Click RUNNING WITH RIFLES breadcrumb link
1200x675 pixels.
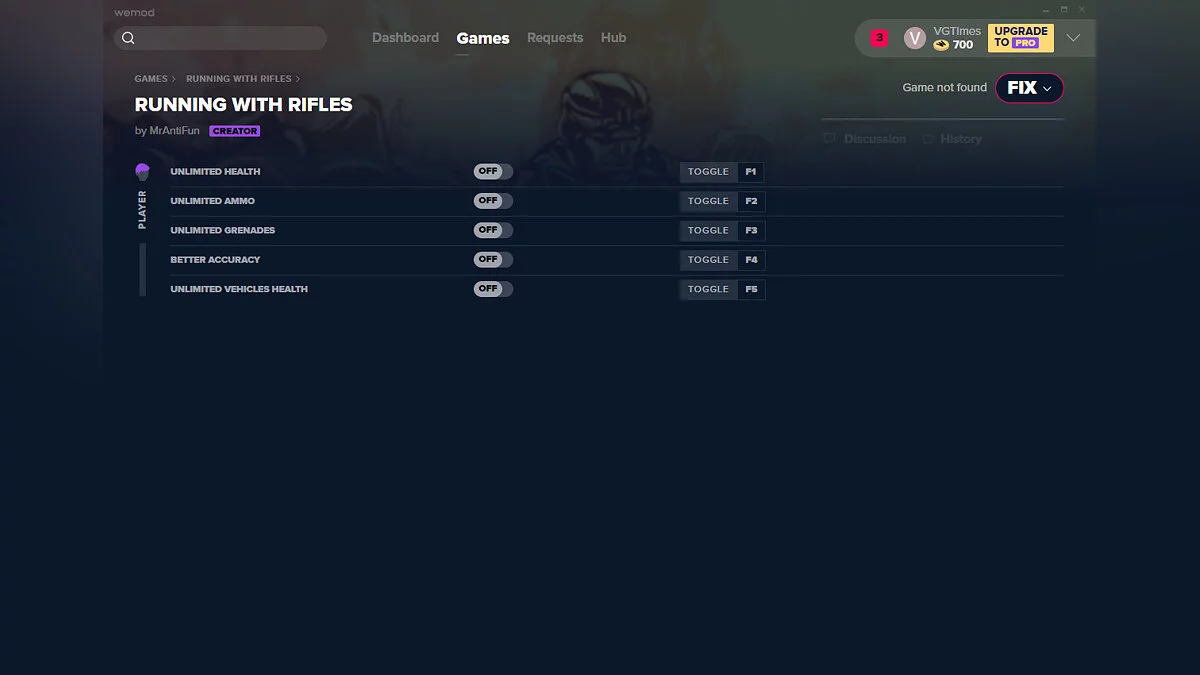pos(239,79)
